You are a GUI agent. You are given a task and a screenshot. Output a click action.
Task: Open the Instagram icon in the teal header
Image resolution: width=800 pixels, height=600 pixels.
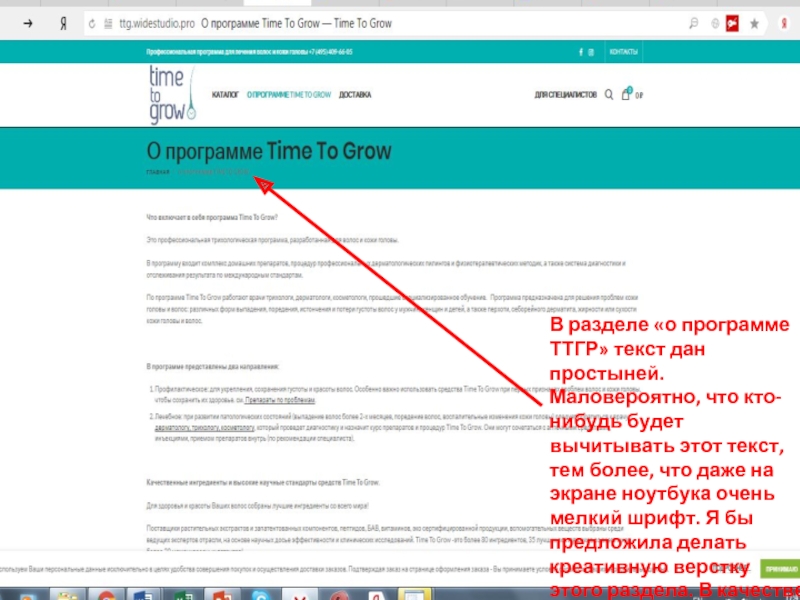point(591,52)
